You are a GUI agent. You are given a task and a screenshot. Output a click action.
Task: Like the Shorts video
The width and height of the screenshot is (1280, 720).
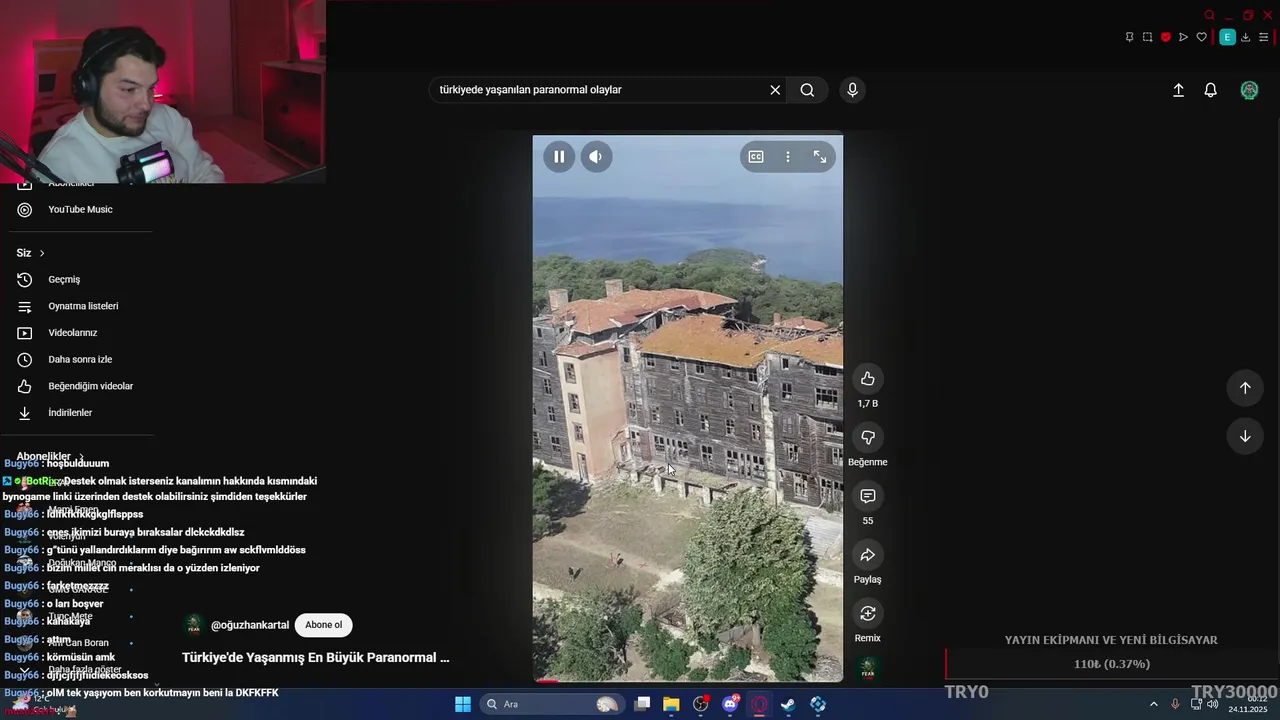click(x=868, y=379)
